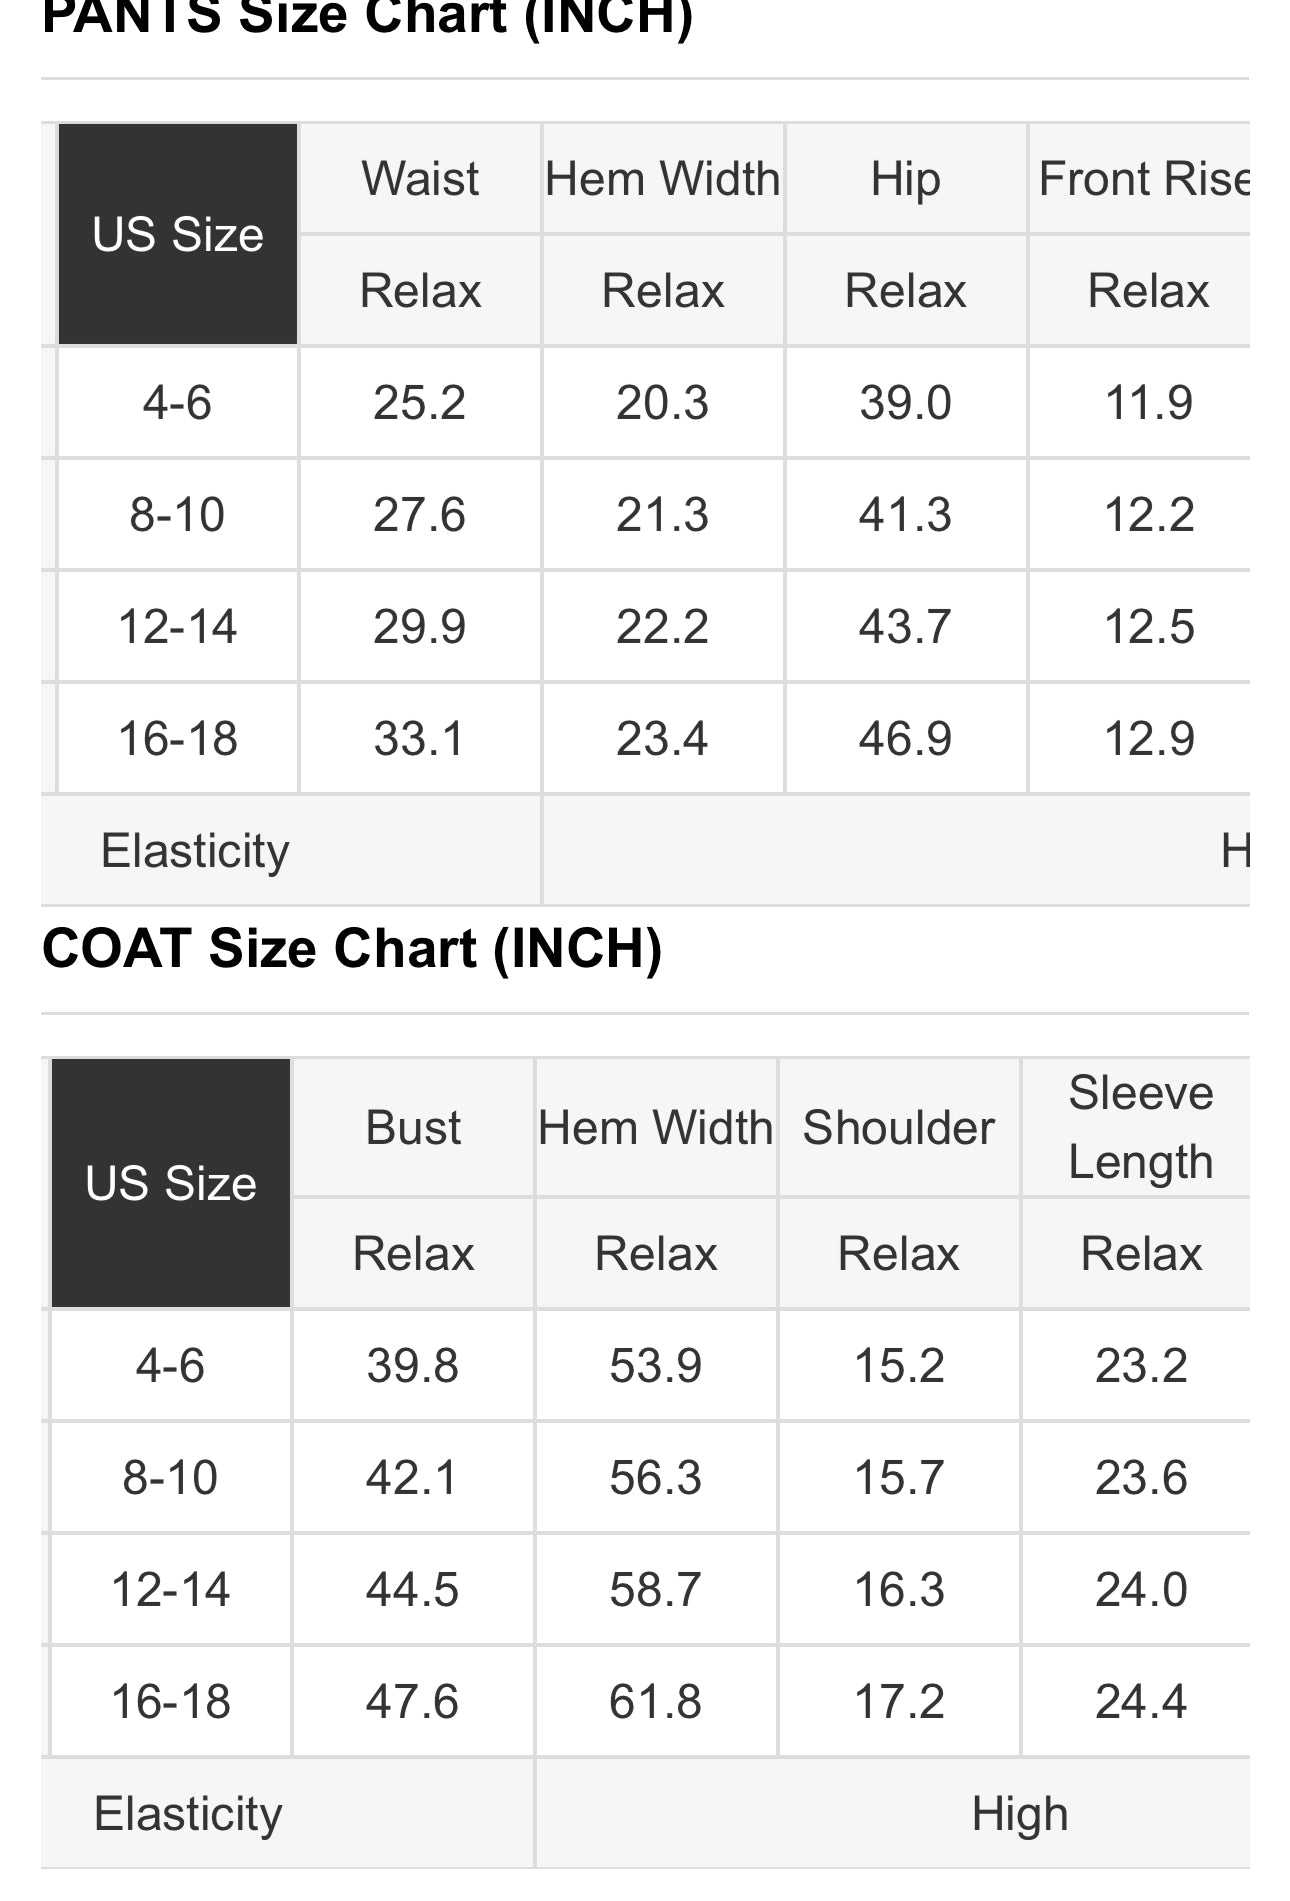The image size is (1290, 1901).
Task: Click the Shoulder column header
Action: pyautogui.click(x=898, y=1128)
